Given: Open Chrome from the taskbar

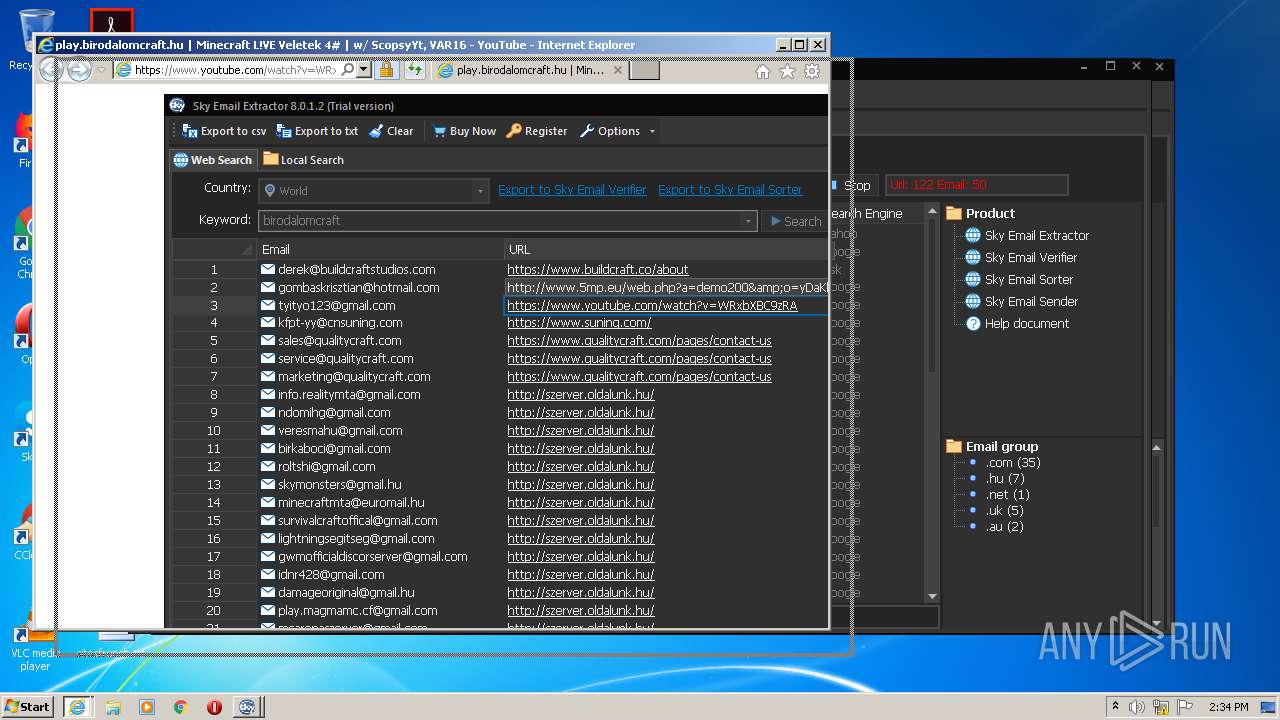Looking at the screenshot, I should (x=180, y=706).
